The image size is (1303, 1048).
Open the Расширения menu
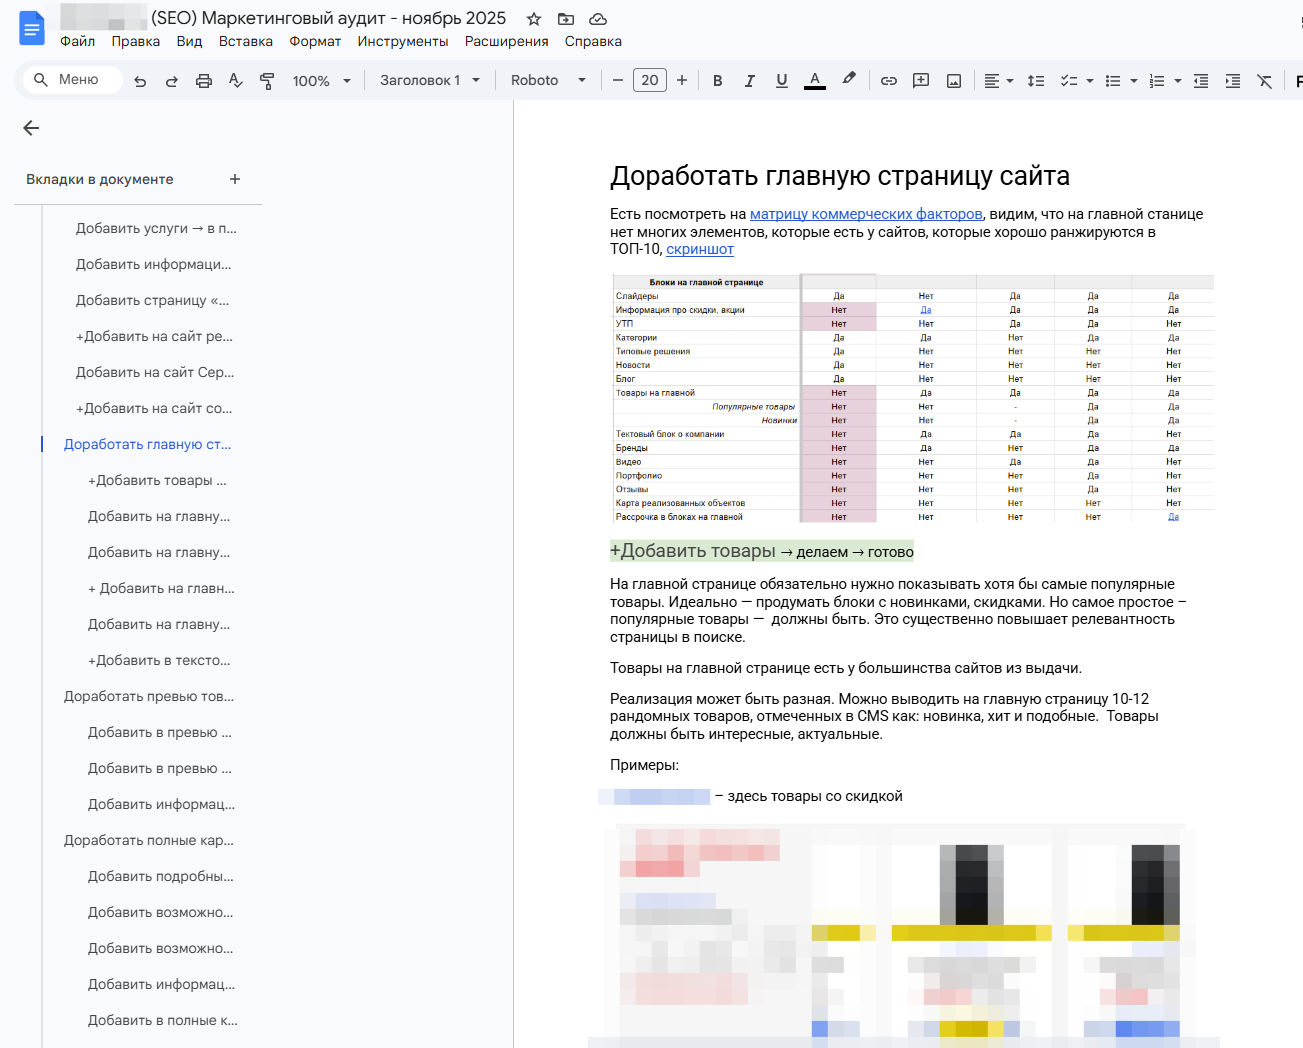(x=506, y=41)
